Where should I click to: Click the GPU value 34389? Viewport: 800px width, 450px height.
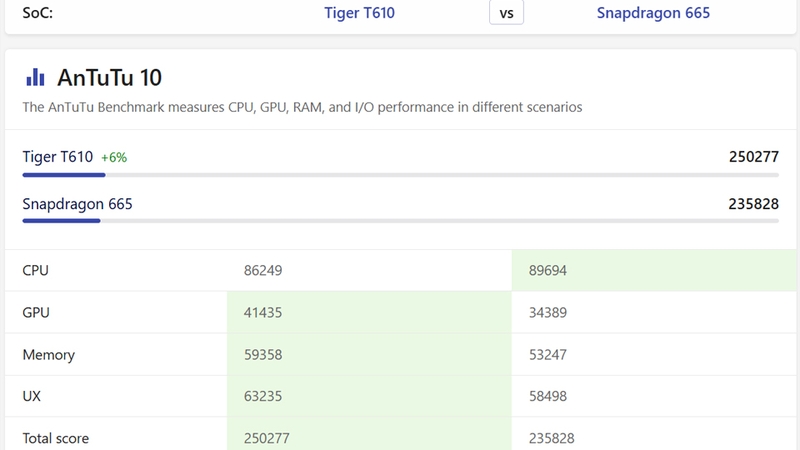547,312
